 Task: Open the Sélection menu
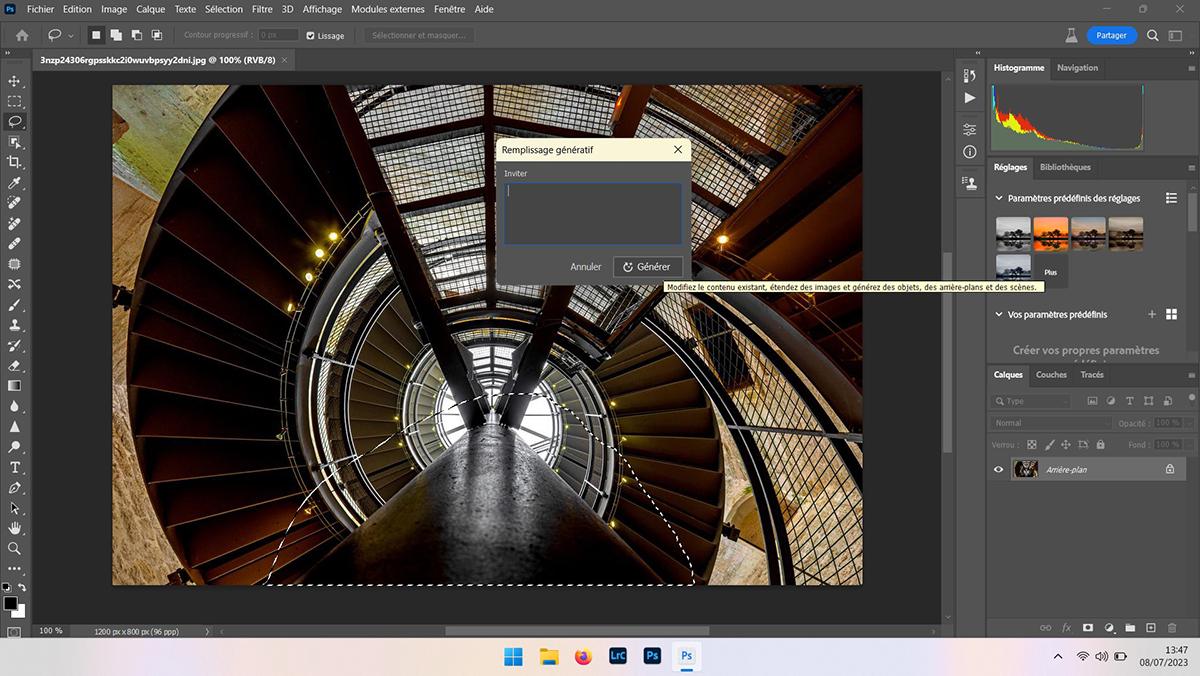tap(224, 9)
